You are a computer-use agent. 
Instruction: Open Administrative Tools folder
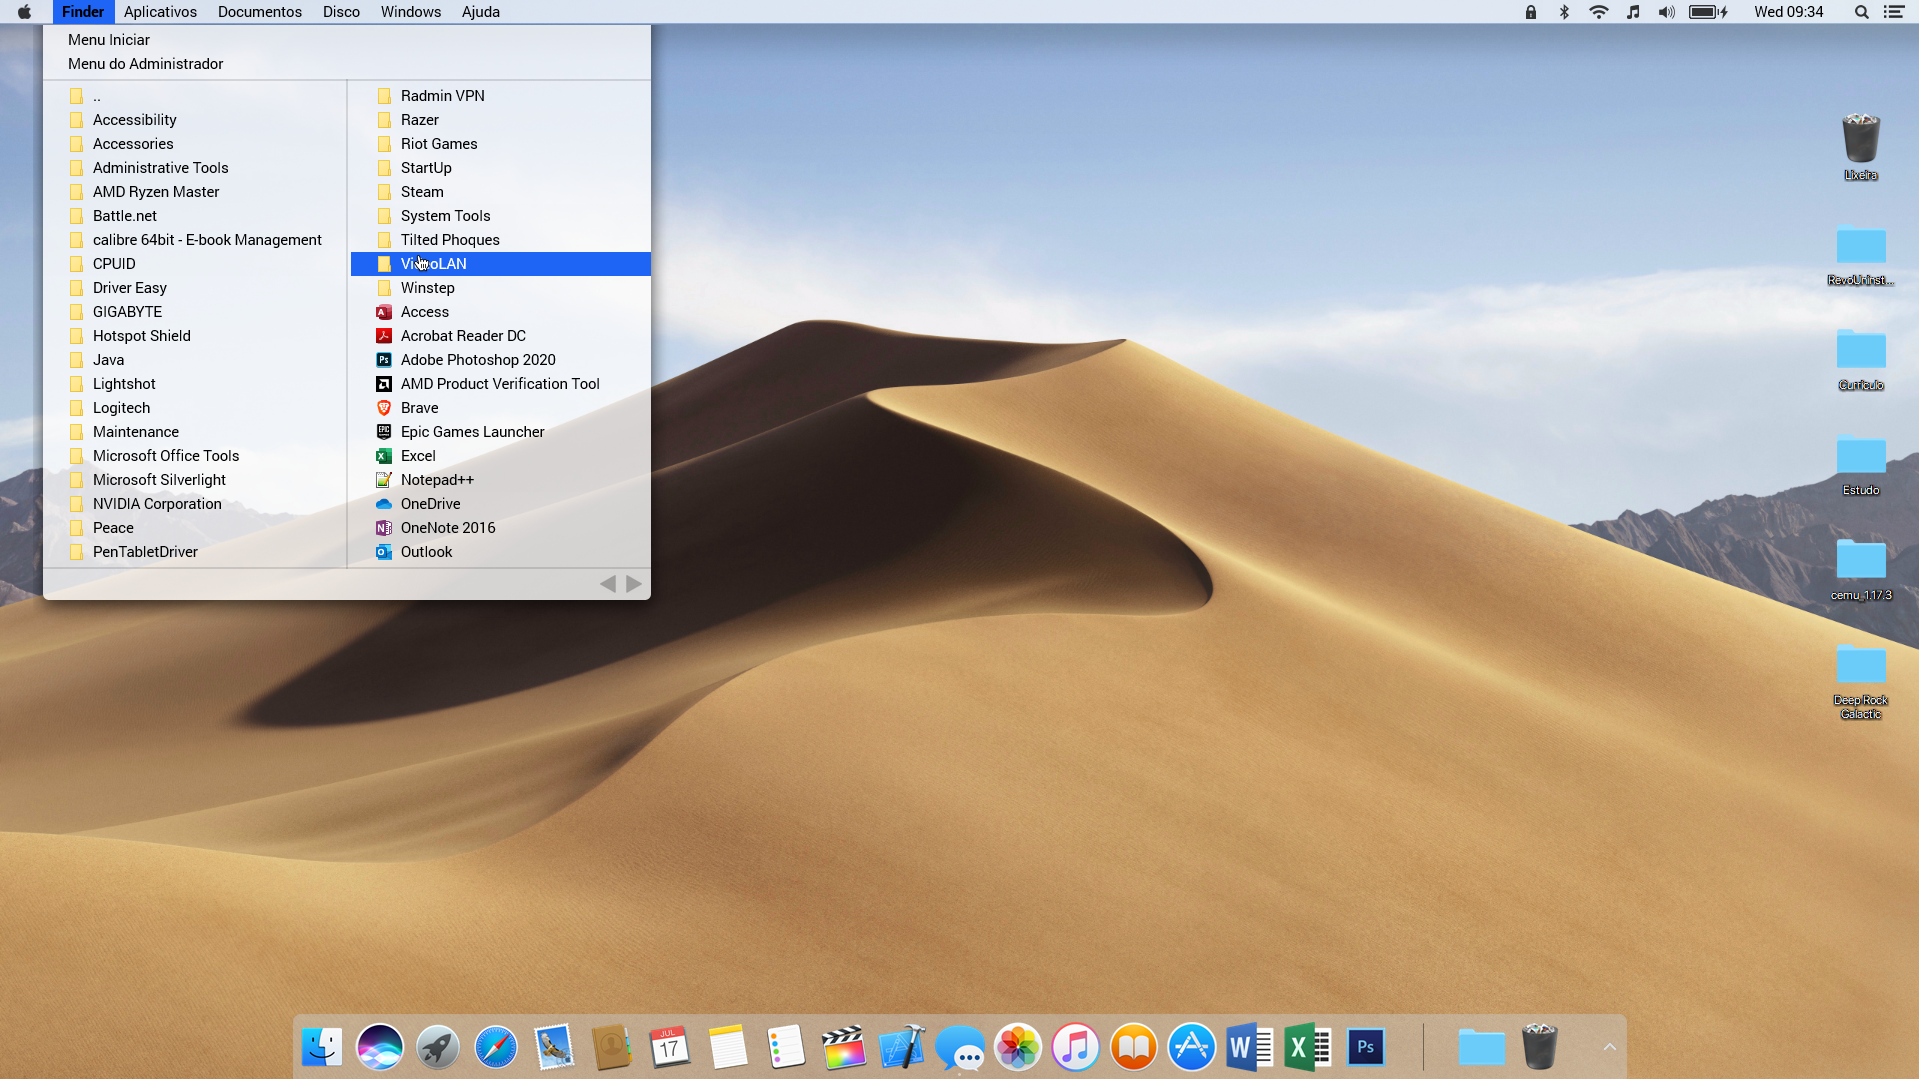click(x=195, y=168)
